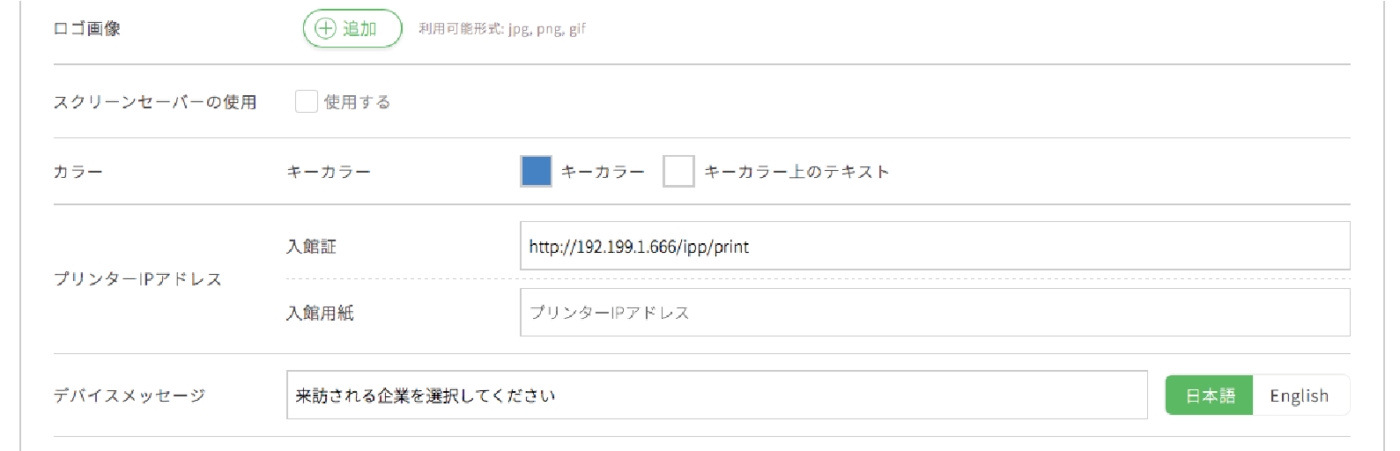Viewport: 1400px width, 451px height.
Task: Focus the 入館証 printer URL field
Action: (935, 246)
